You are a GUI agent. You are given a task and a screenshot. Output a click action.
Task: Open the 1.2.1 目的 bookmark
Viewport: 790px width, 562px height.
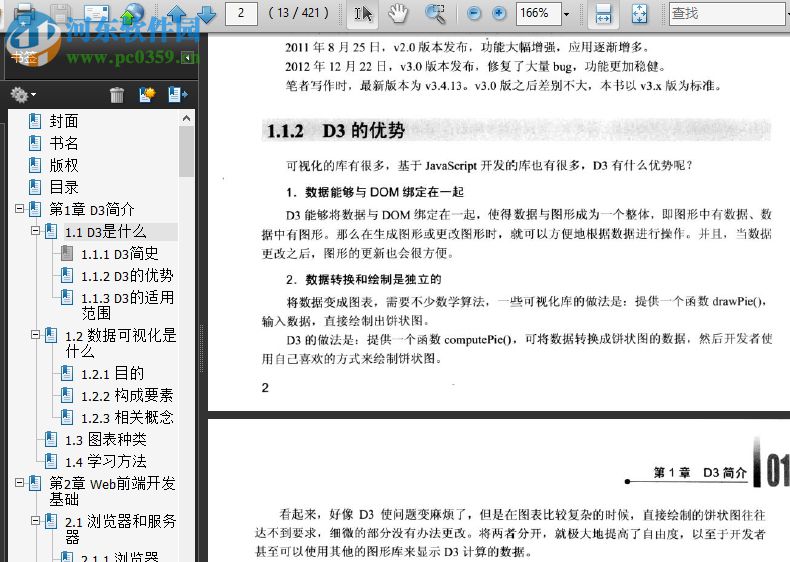112,373
